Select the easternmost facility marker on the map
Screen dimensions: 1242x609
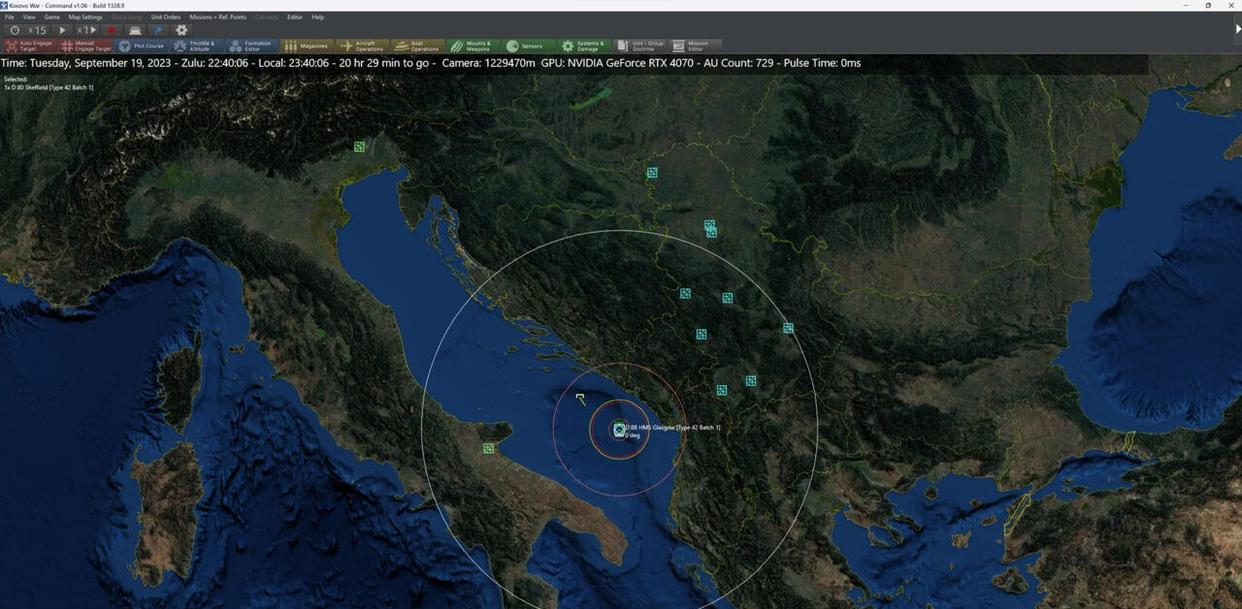pos(788,328)
